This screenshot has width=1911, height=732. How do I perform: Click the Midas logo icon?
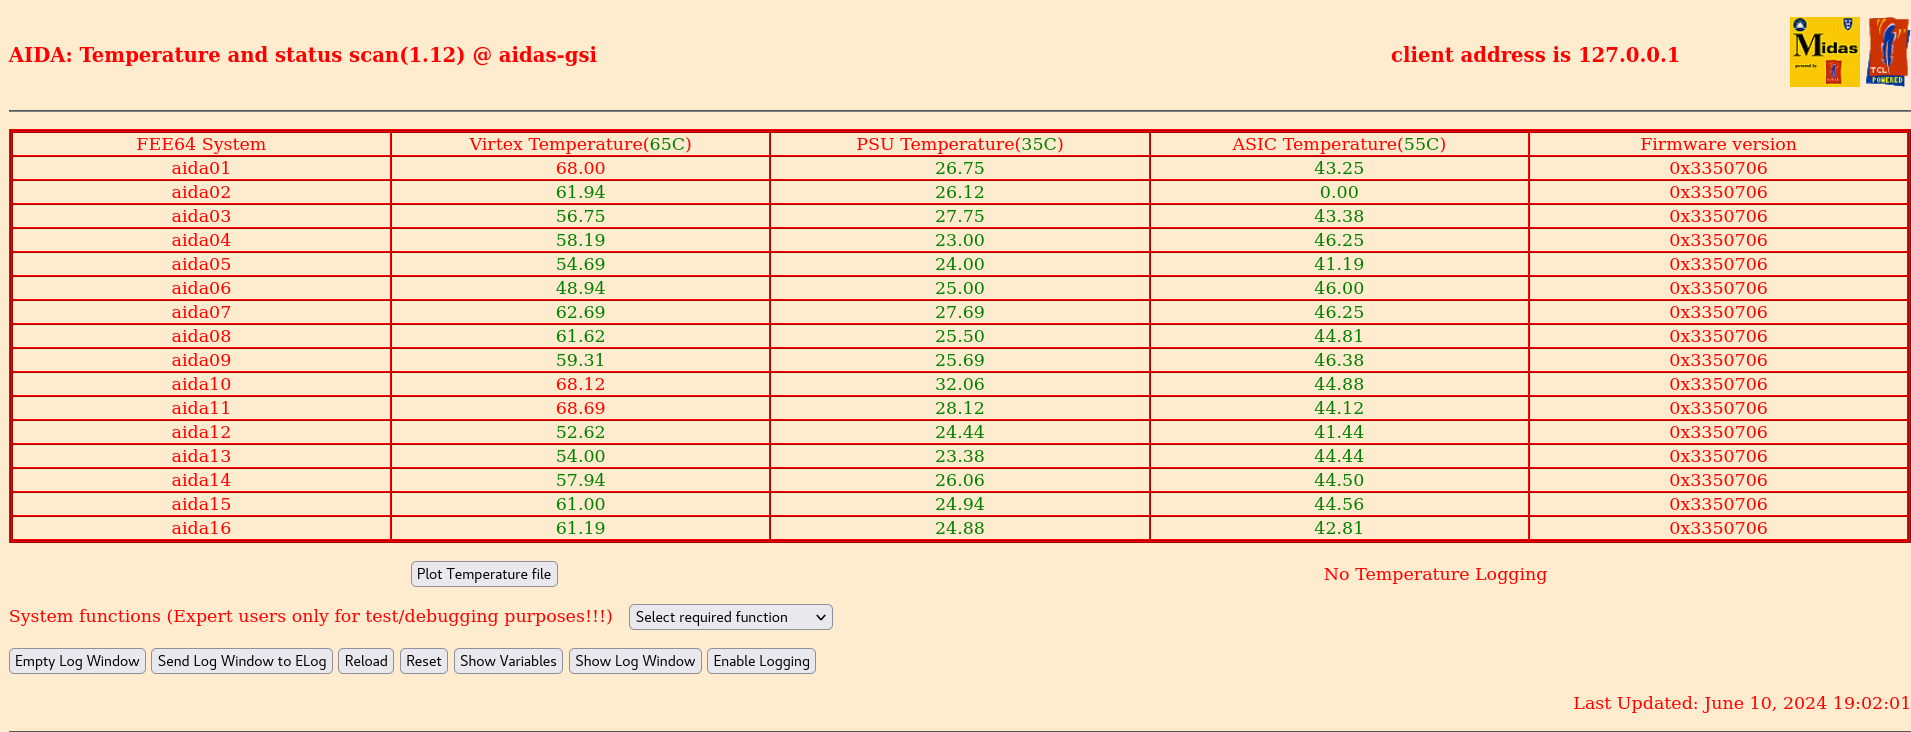point(1824,52)
